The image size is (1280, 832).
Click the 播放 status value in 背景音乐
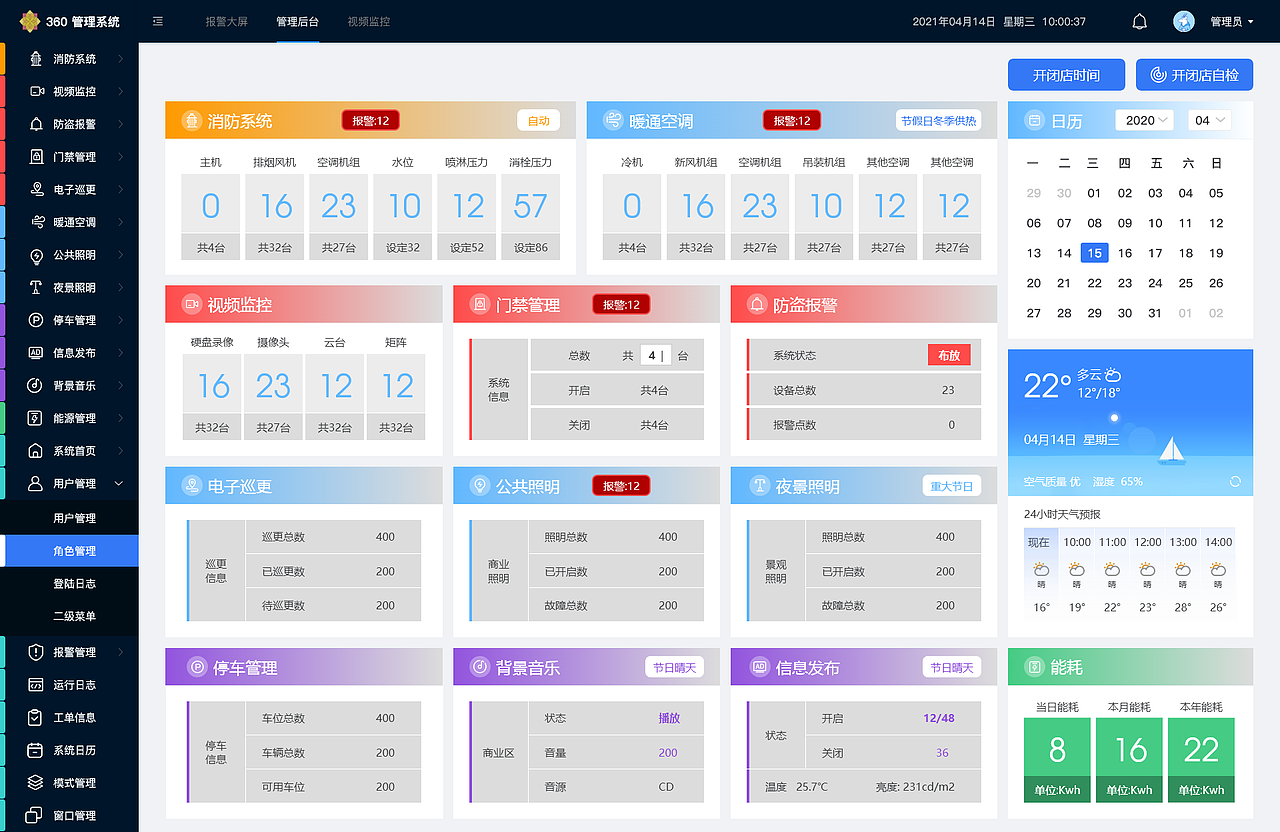point(668,718)
